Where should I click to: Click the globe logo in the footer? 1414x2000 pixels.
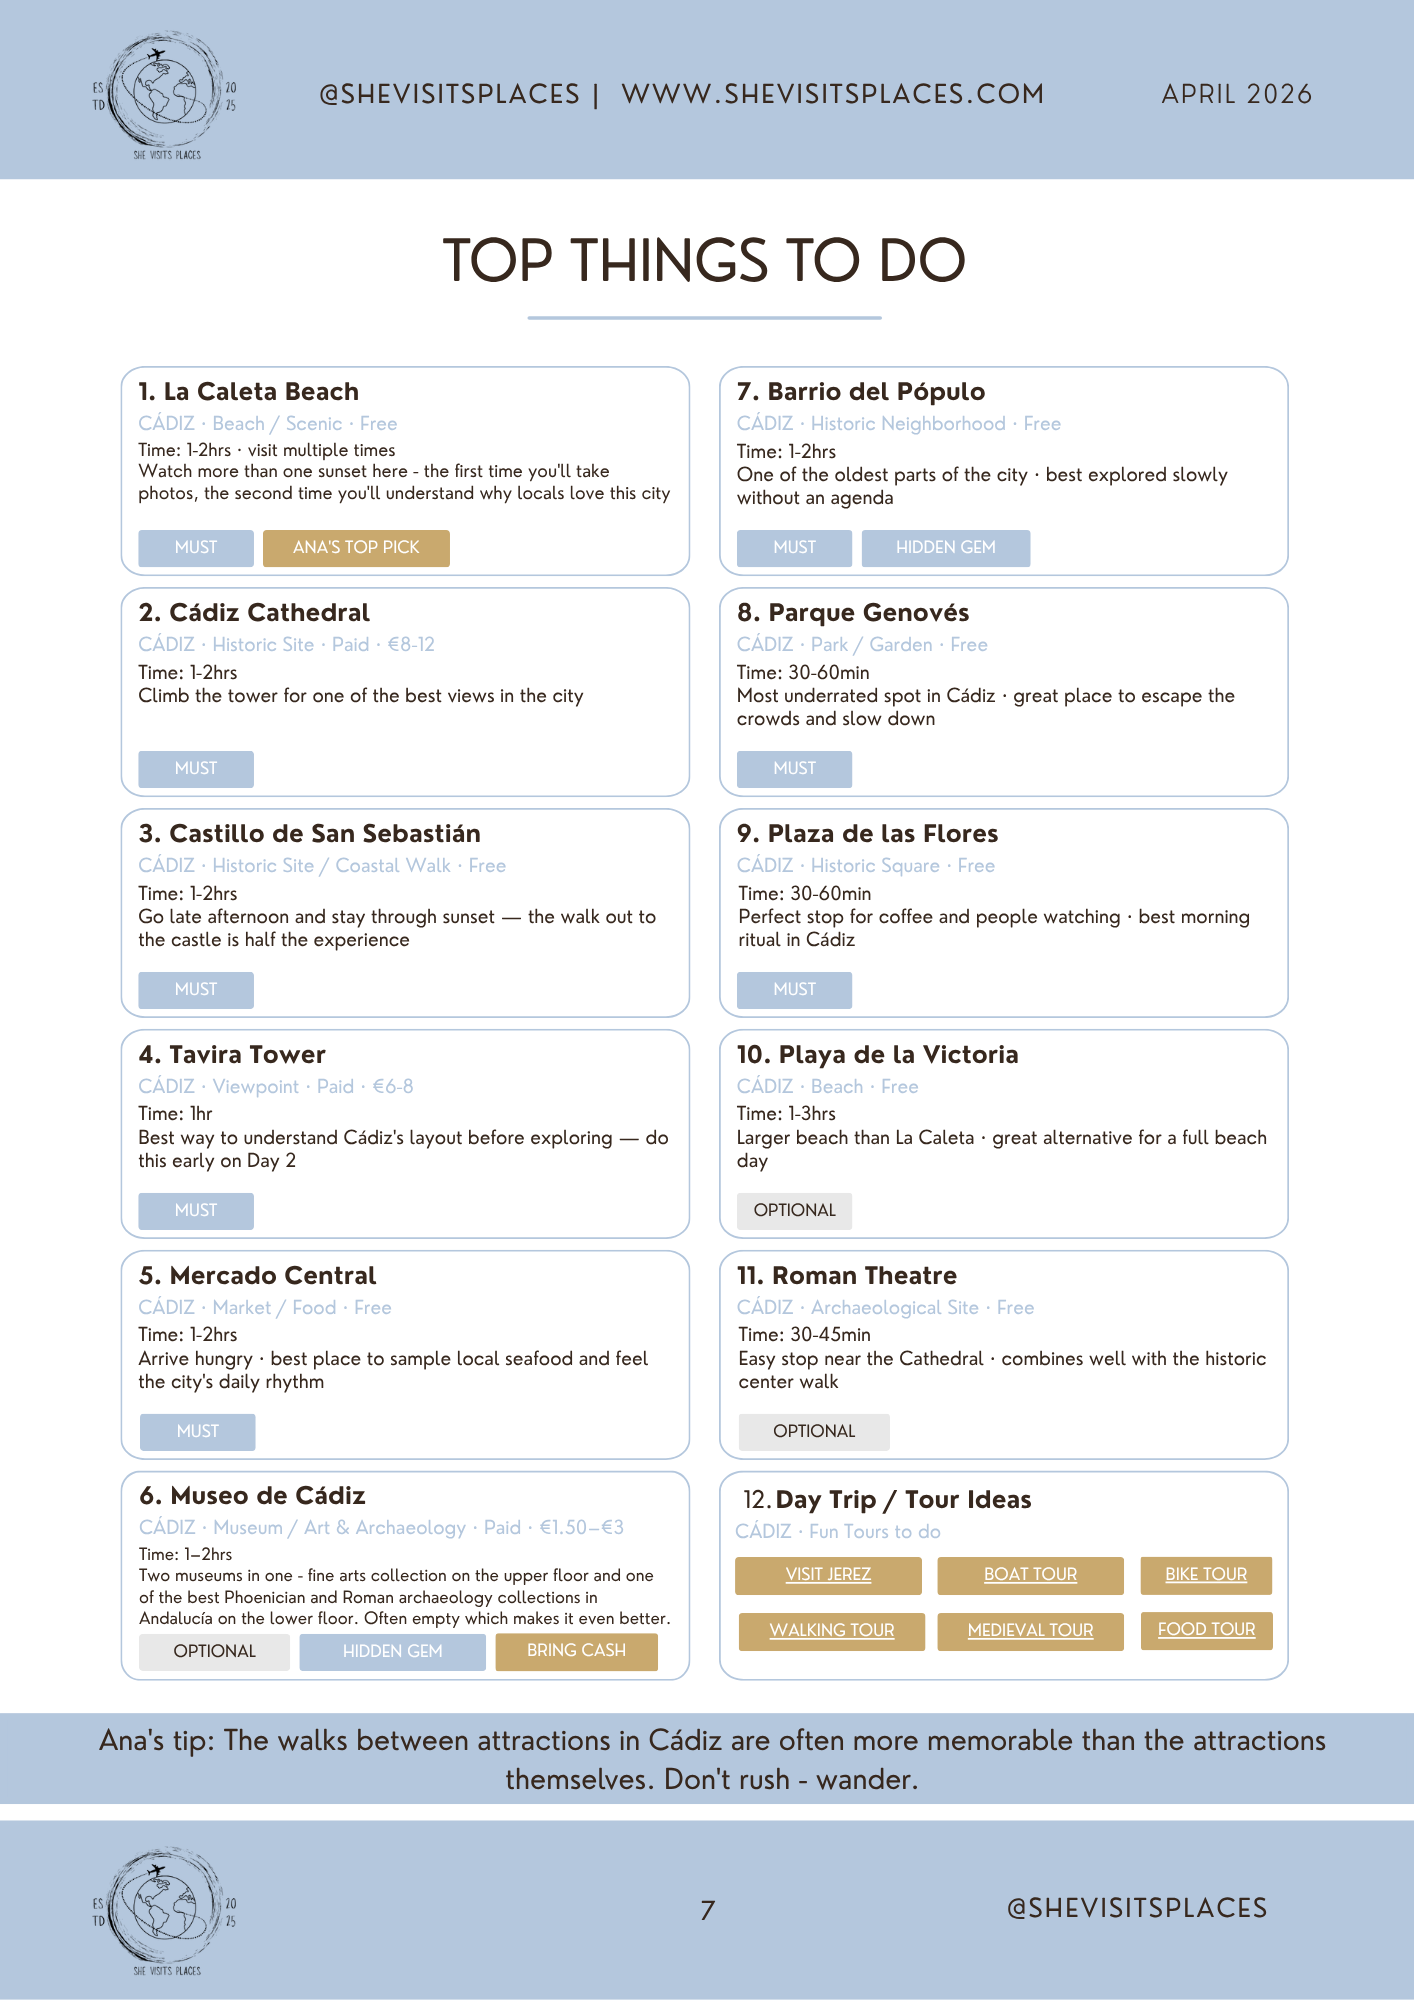[164, 1911]
